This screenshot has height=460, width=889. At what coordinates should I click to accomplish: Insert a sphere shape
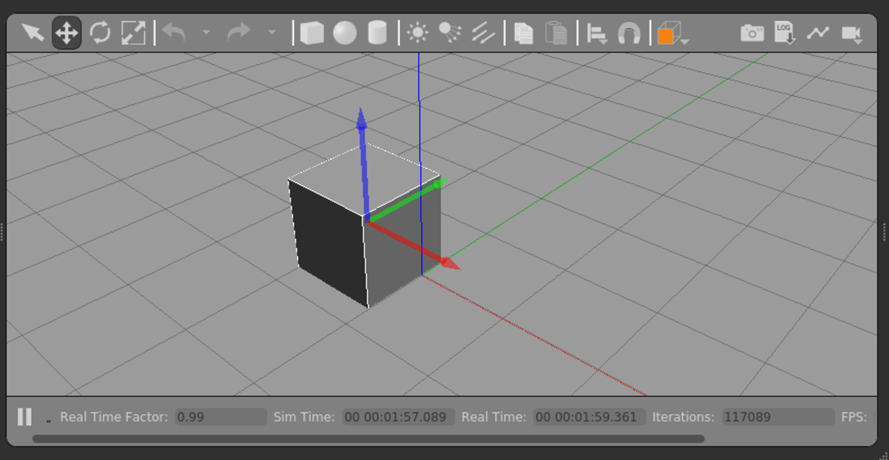(345, 33)
